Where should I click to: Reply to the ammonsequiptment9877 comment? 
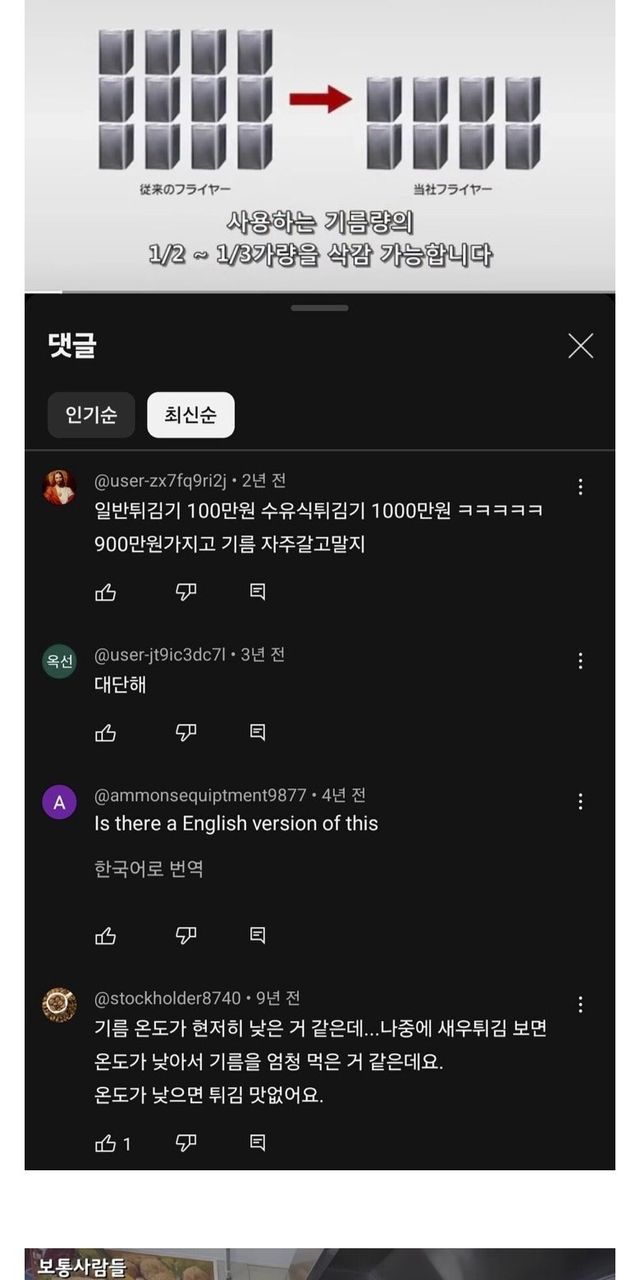point(257,935)
